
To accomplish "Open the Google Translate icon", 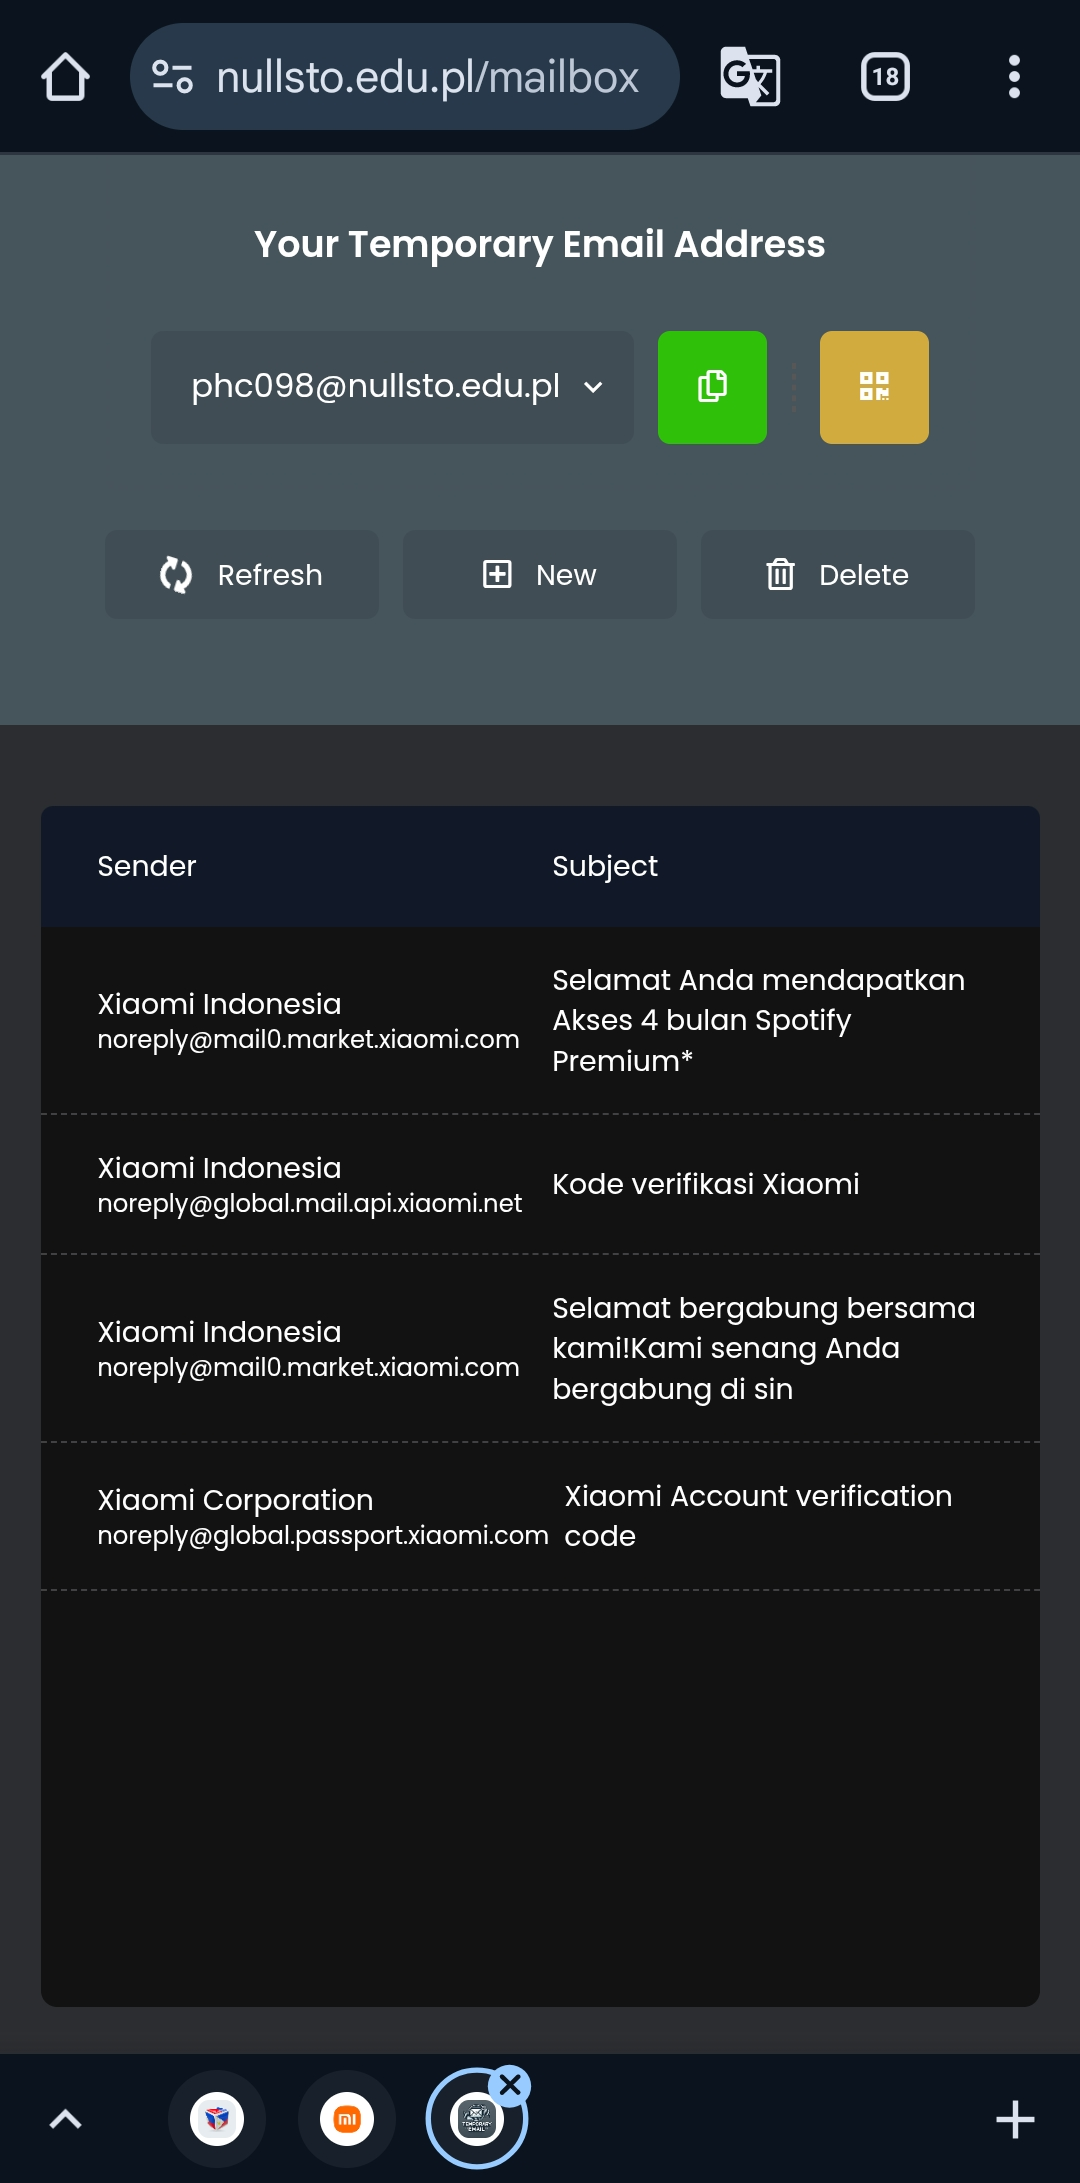I will 750,77.
